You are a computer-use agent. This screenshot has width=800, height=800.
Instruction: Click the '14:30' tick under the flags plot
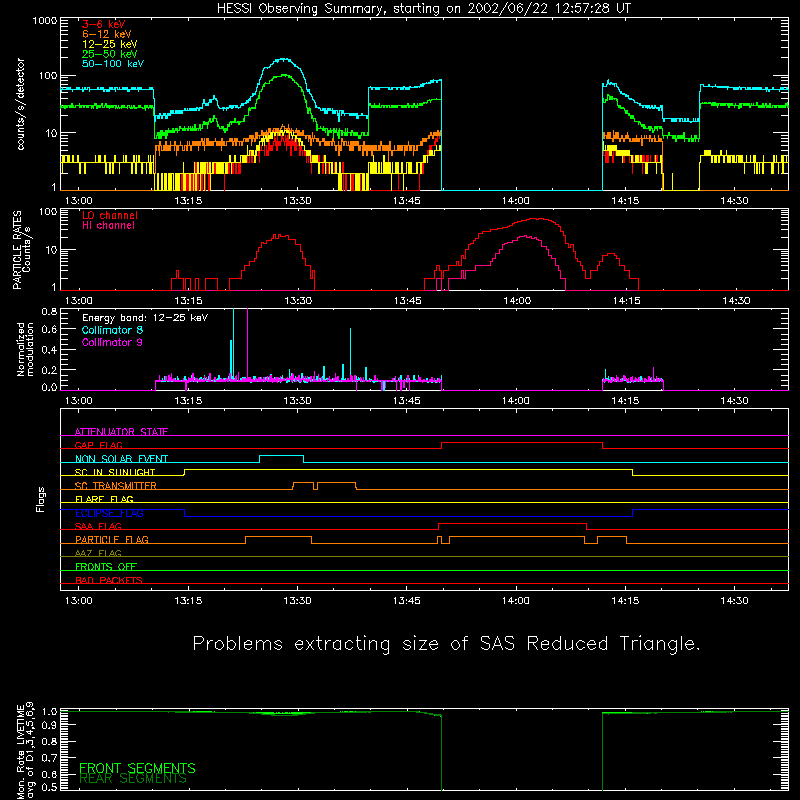(734, 601)
